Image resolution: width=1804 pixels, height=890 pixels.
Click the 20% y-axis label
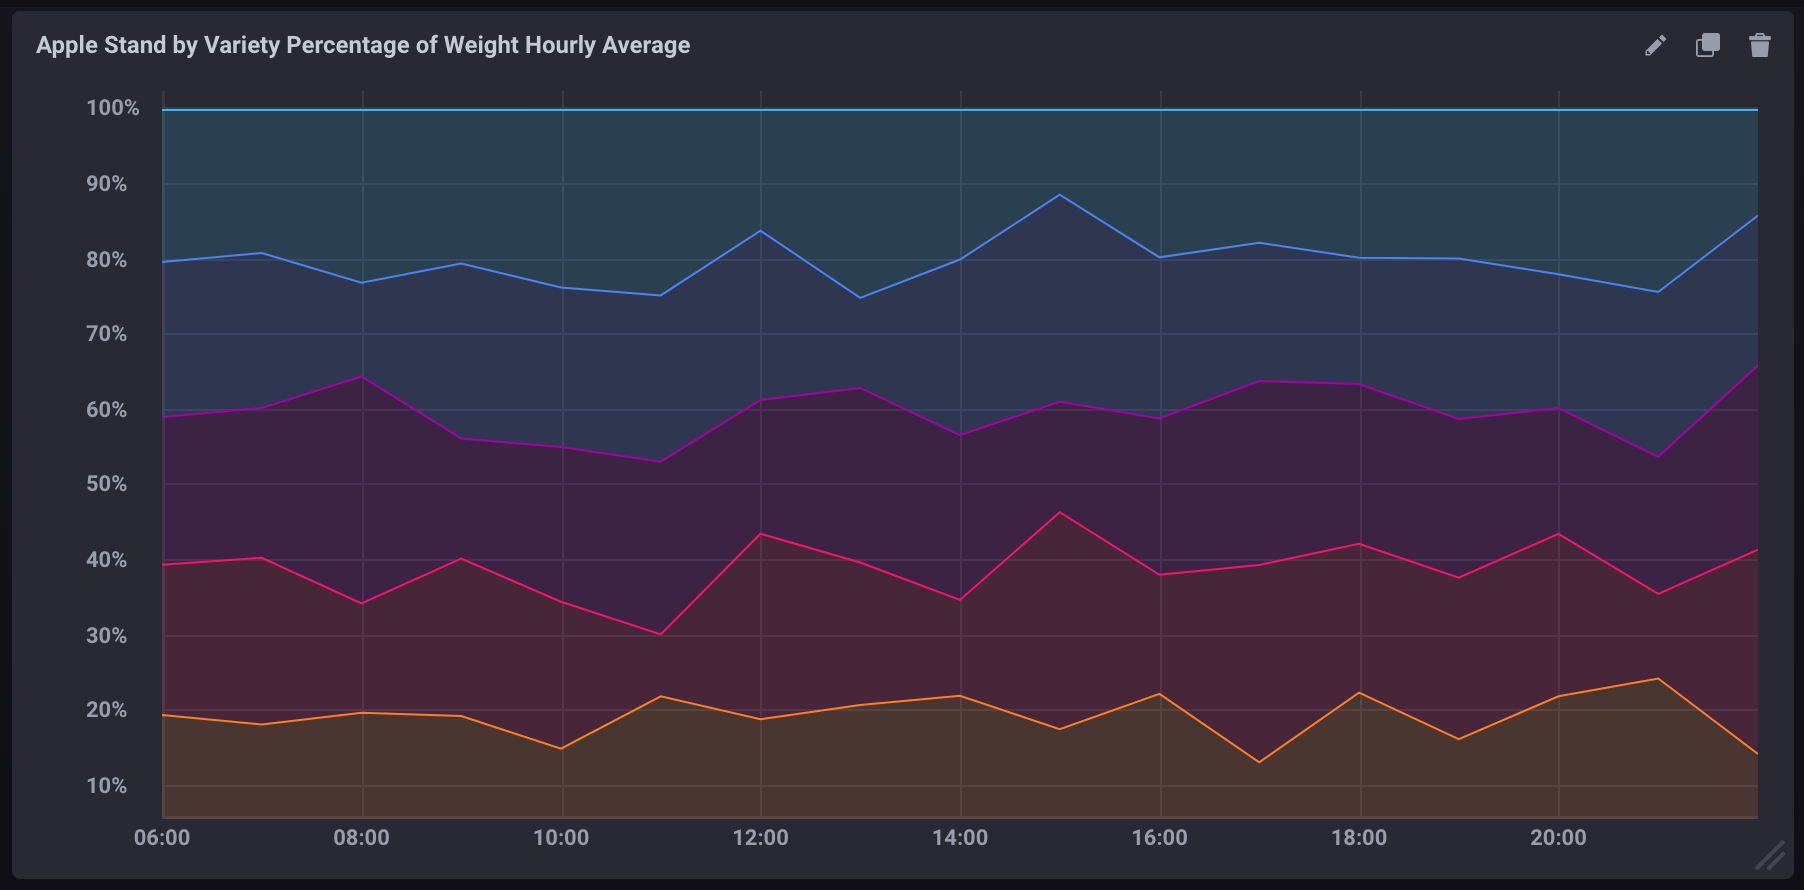pyautogui.click(x=107, y=710)
